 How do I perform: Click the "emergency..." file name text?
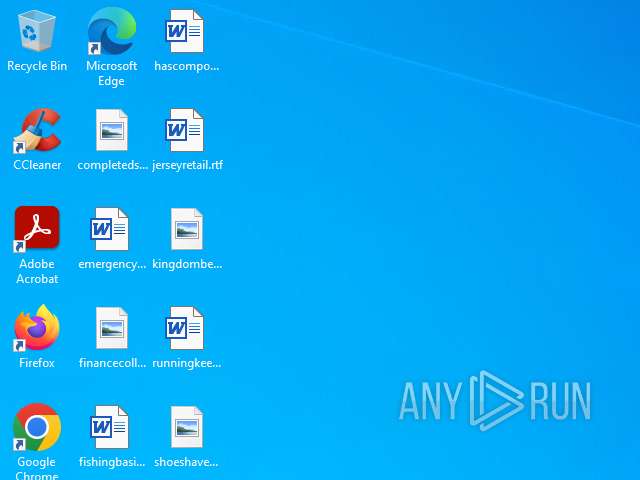(112, 264)
